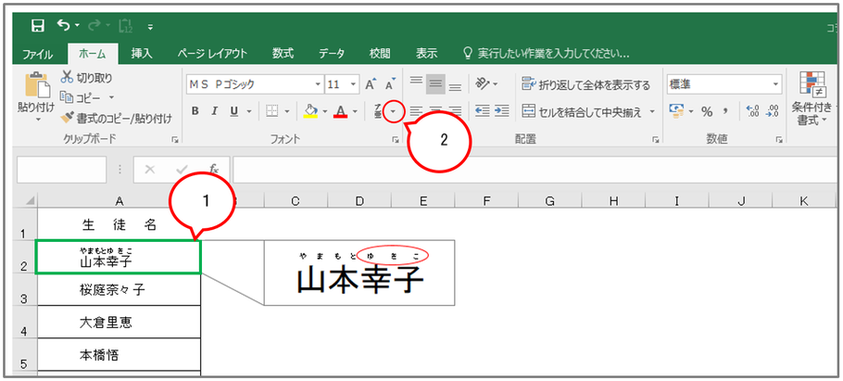The image size is (843, 381).
Task: Apply accounting currency number format
Action: click(675, 111)
